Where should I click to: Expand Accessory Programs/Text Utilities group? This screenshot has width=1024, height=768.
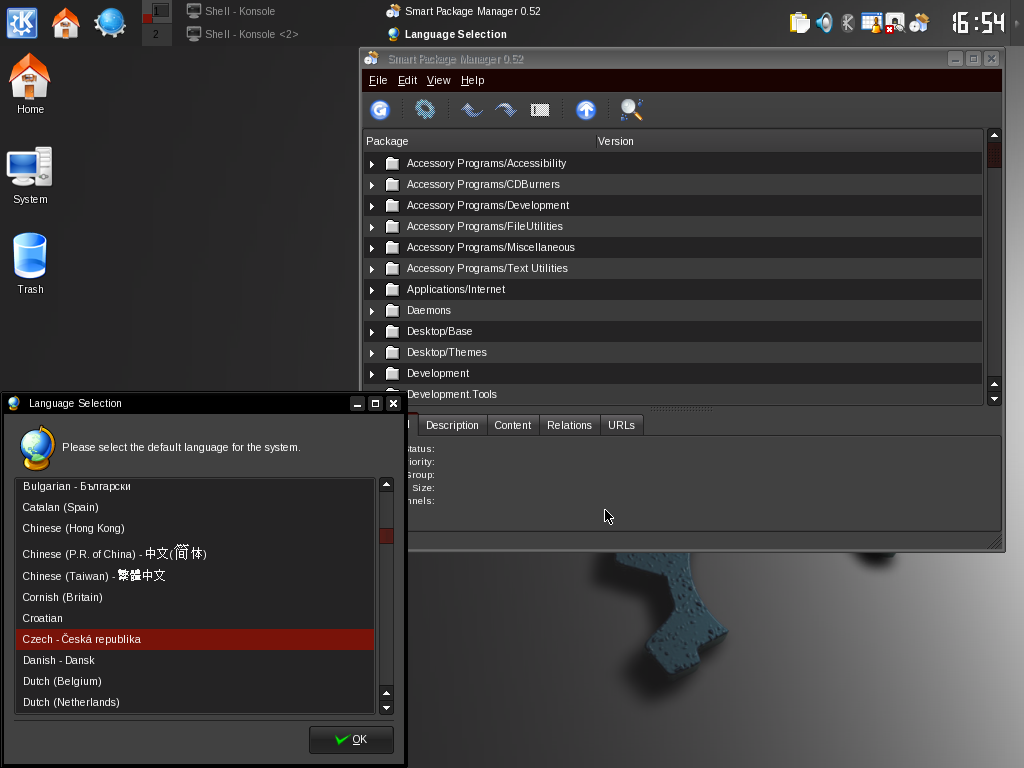pyautogui.click(x=372, y=268)
